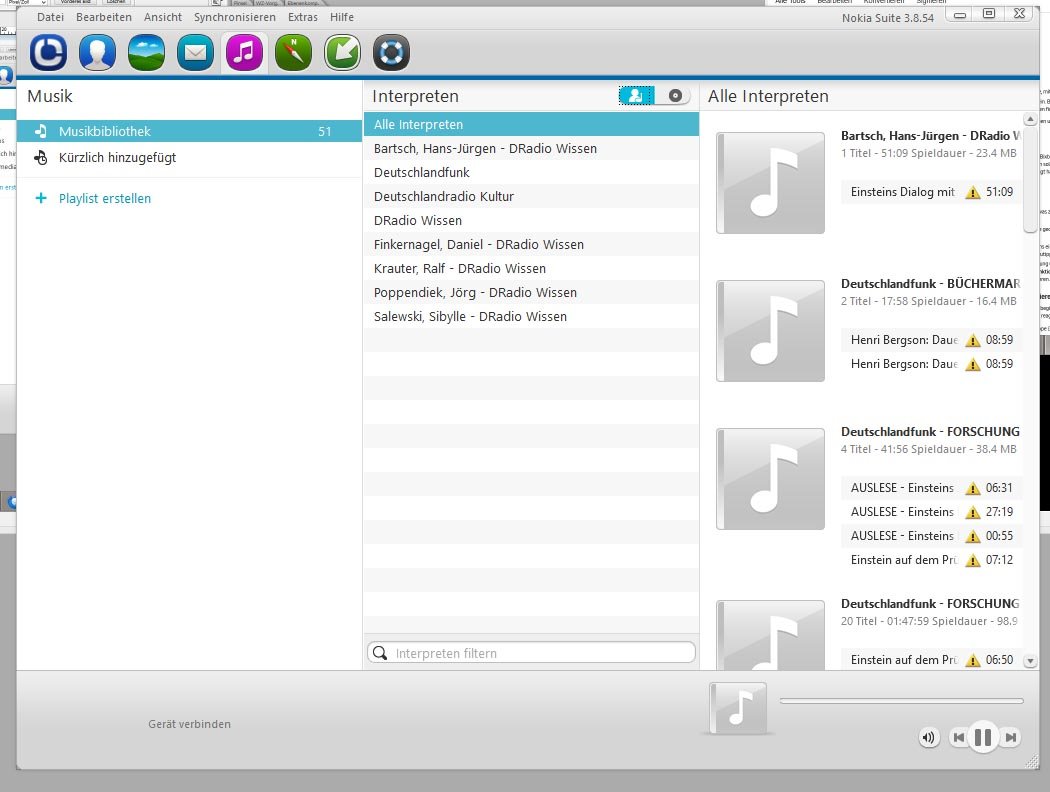Click the previous track button

pyautogui.click(x=959, y=738)
